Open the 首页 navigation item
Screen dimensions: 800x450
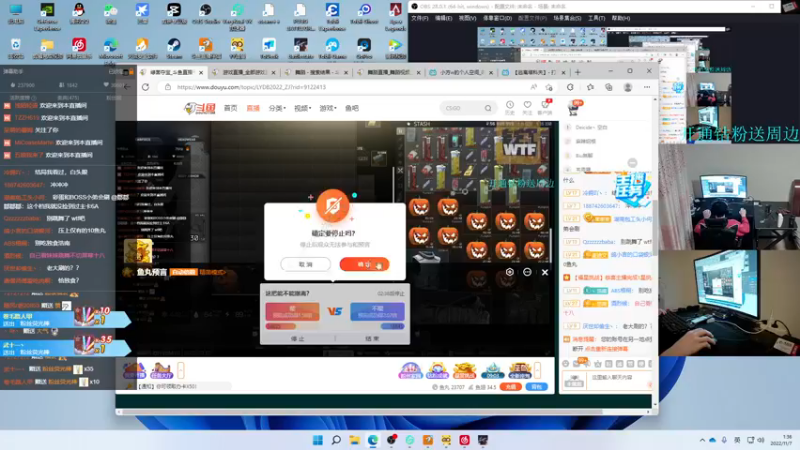(x=231, y=108)
